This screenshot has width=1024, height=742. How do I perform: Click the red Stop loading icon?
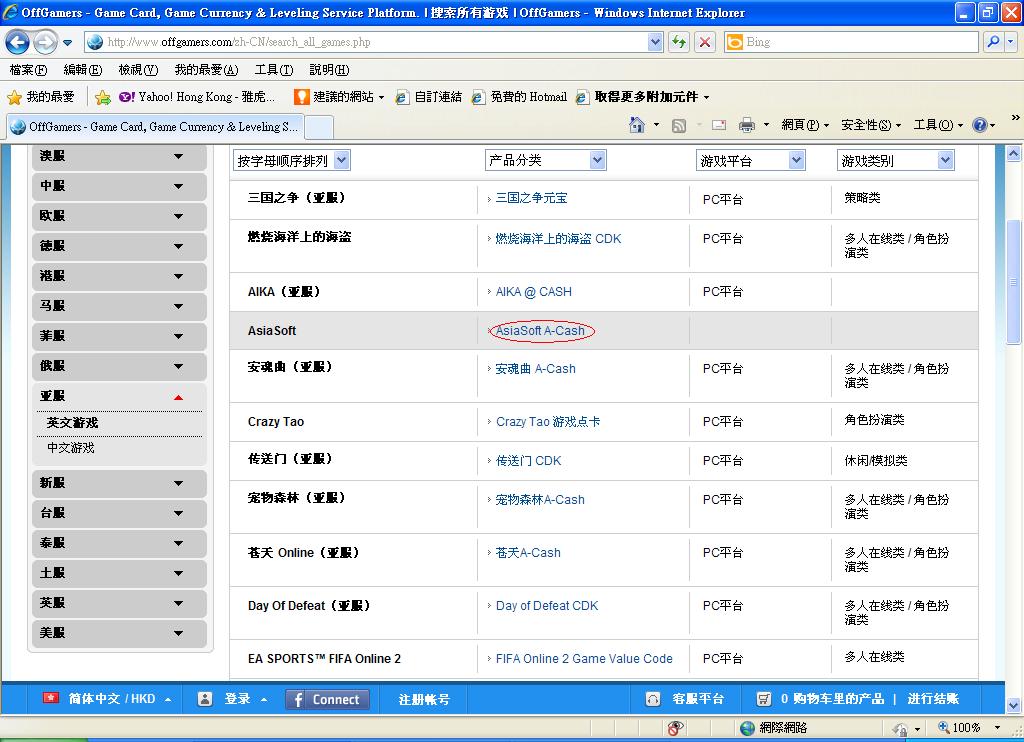click(705, 42)
